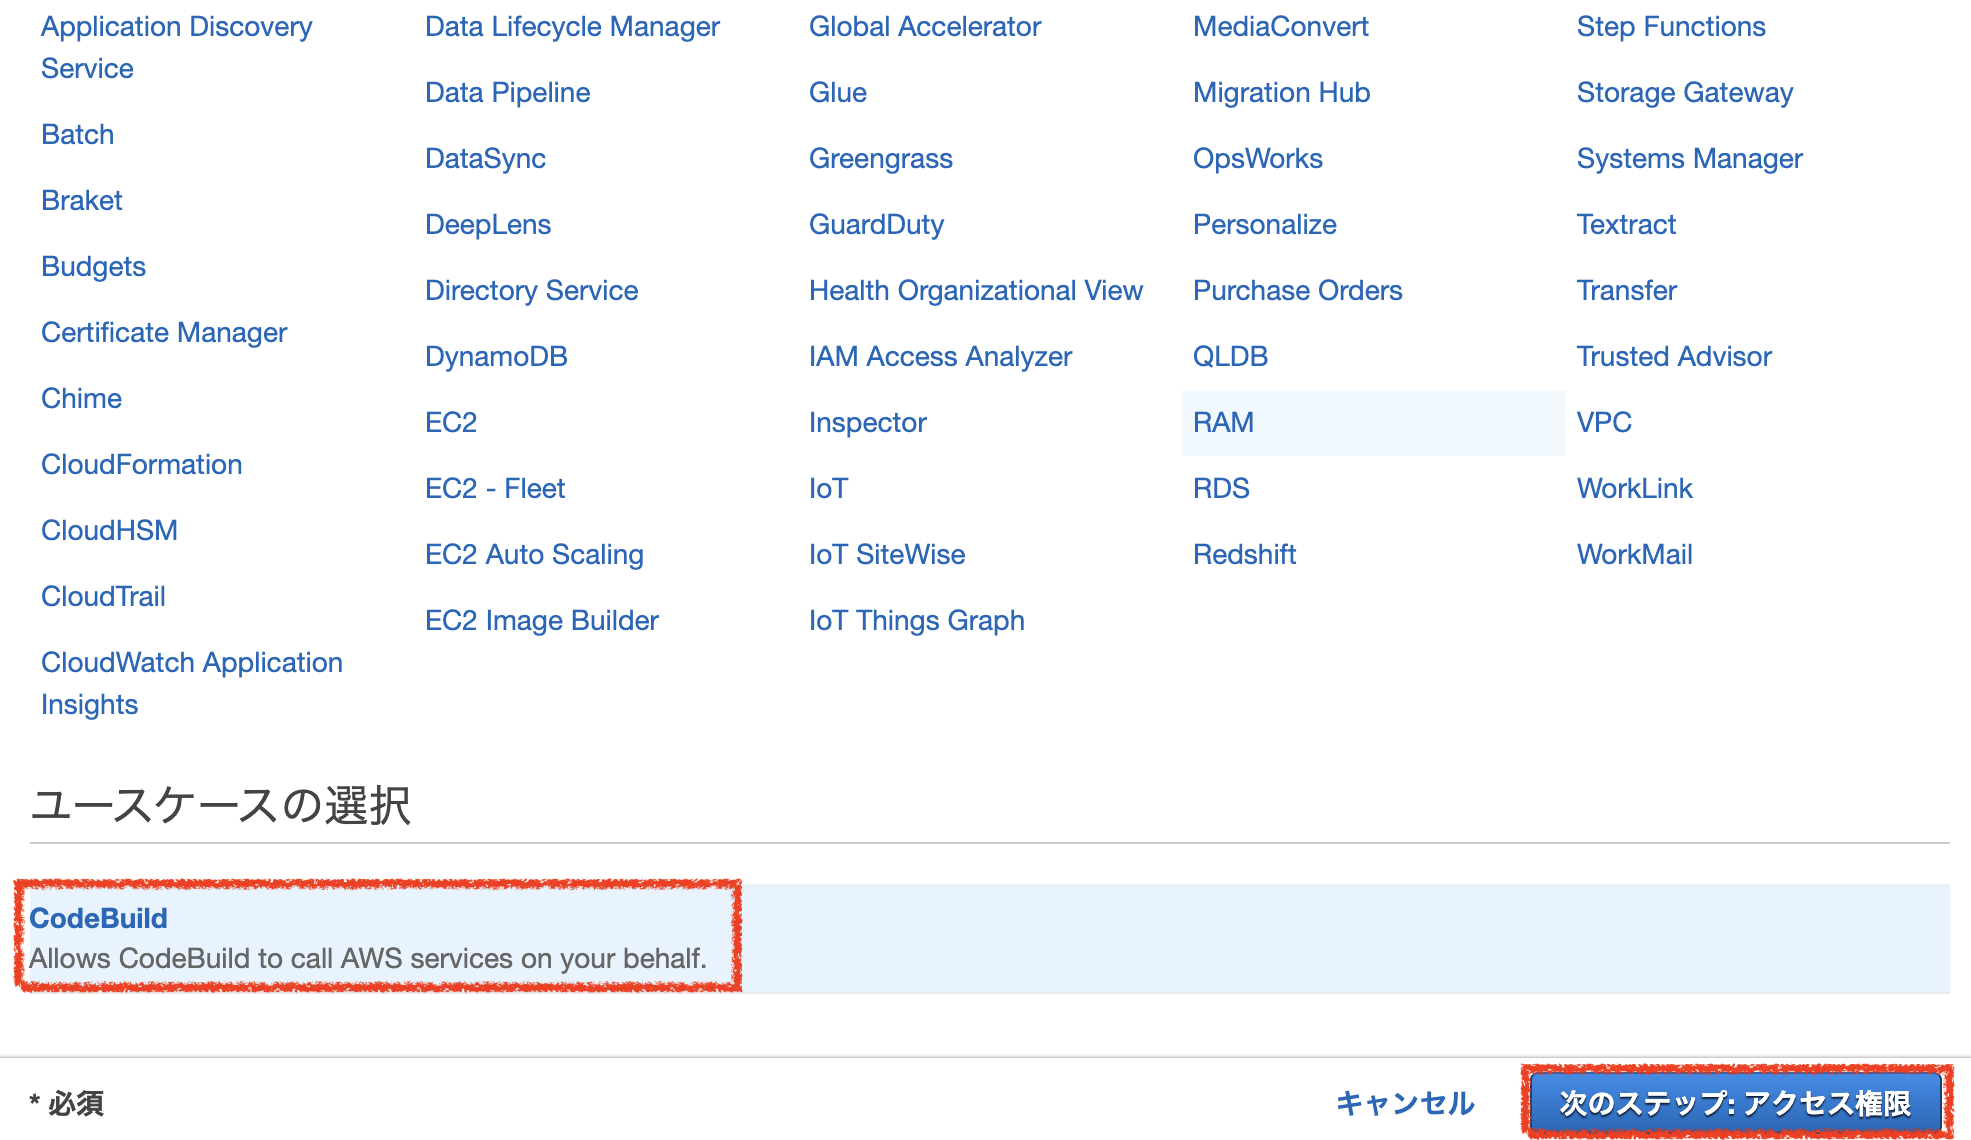1971x1140 pixels.
Task: Choose the Glue service
Action: point(838,92)
